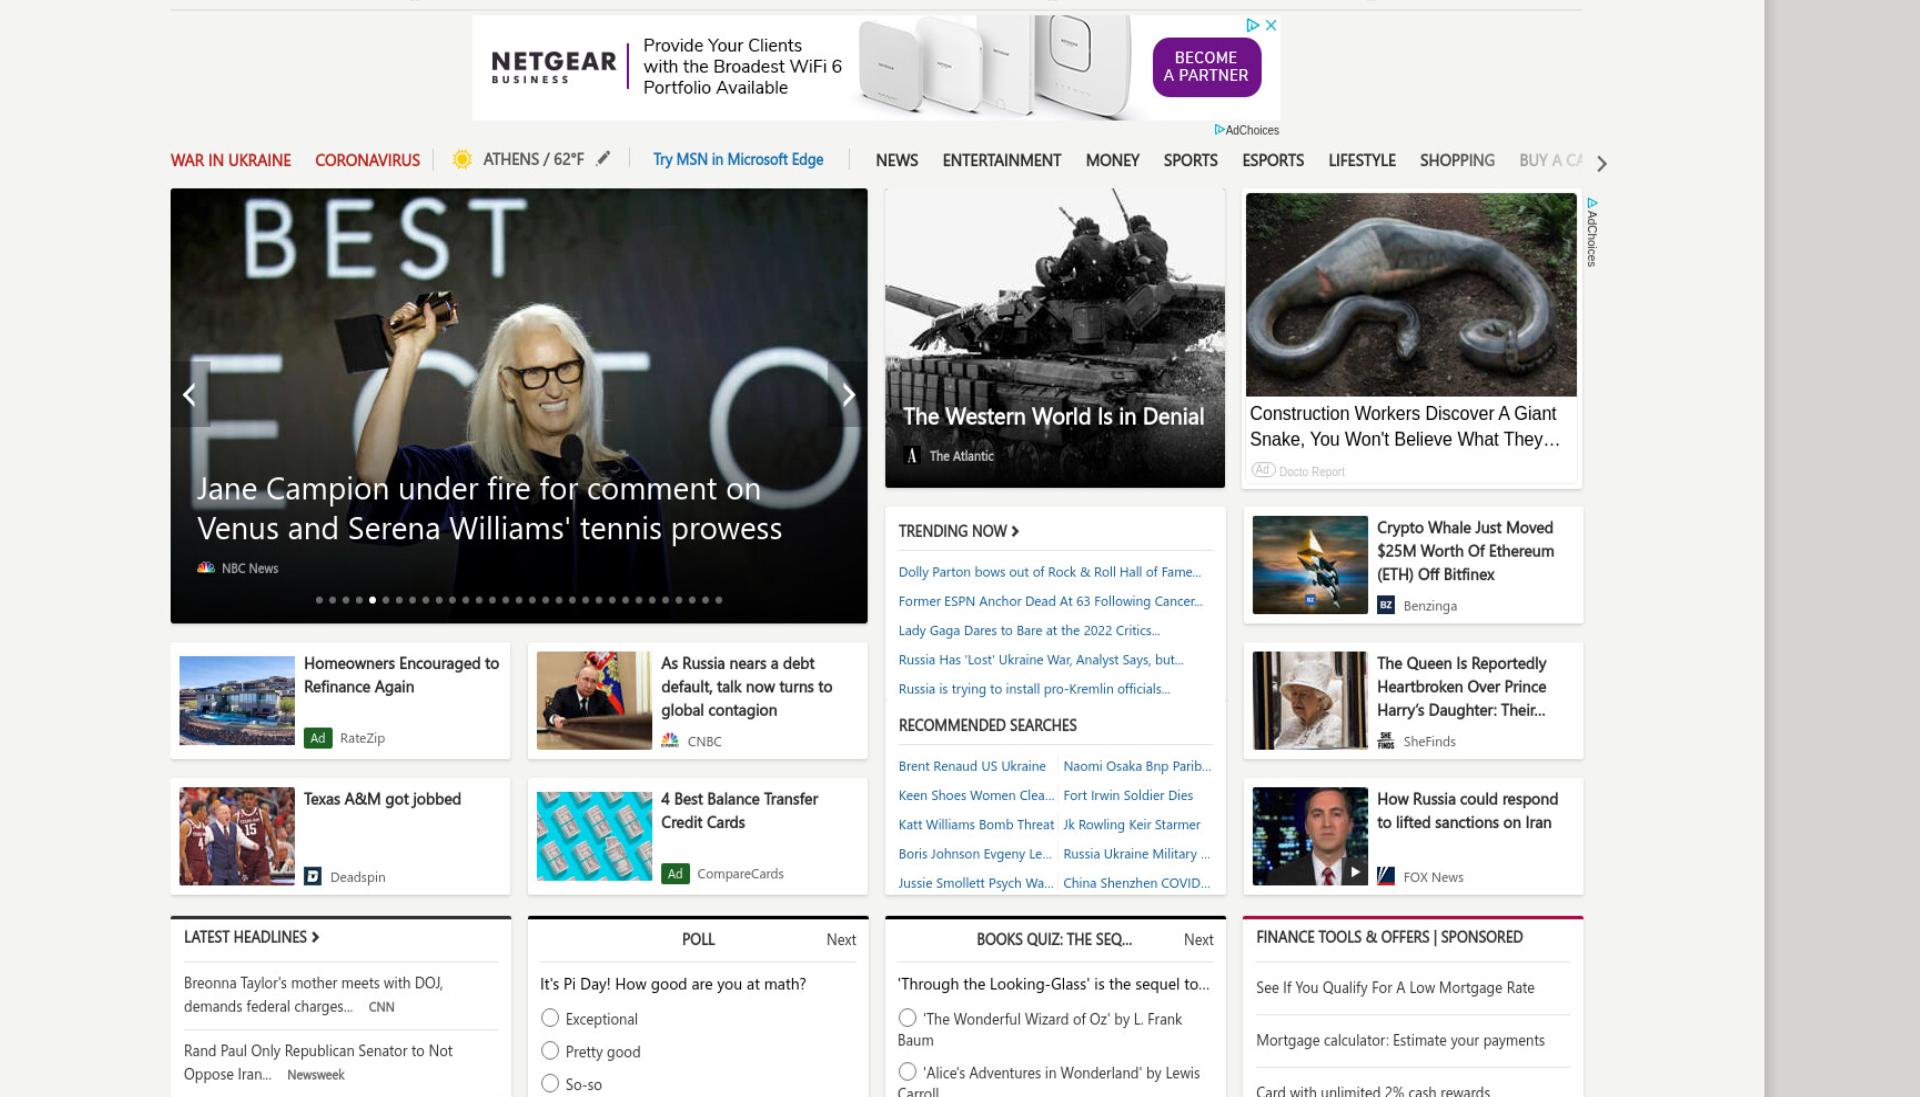
Task: Open Rand Paul Only Republican Senator headline
Action: 318,1062
